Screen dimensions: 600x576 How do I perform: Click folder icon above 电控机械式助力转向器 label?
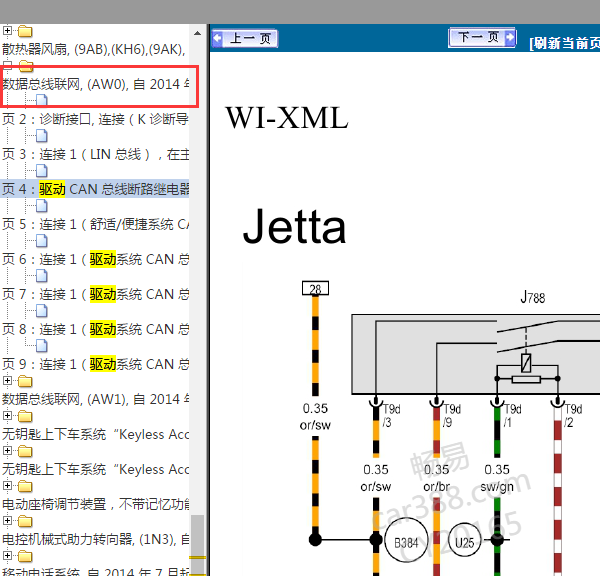(25, 521)
